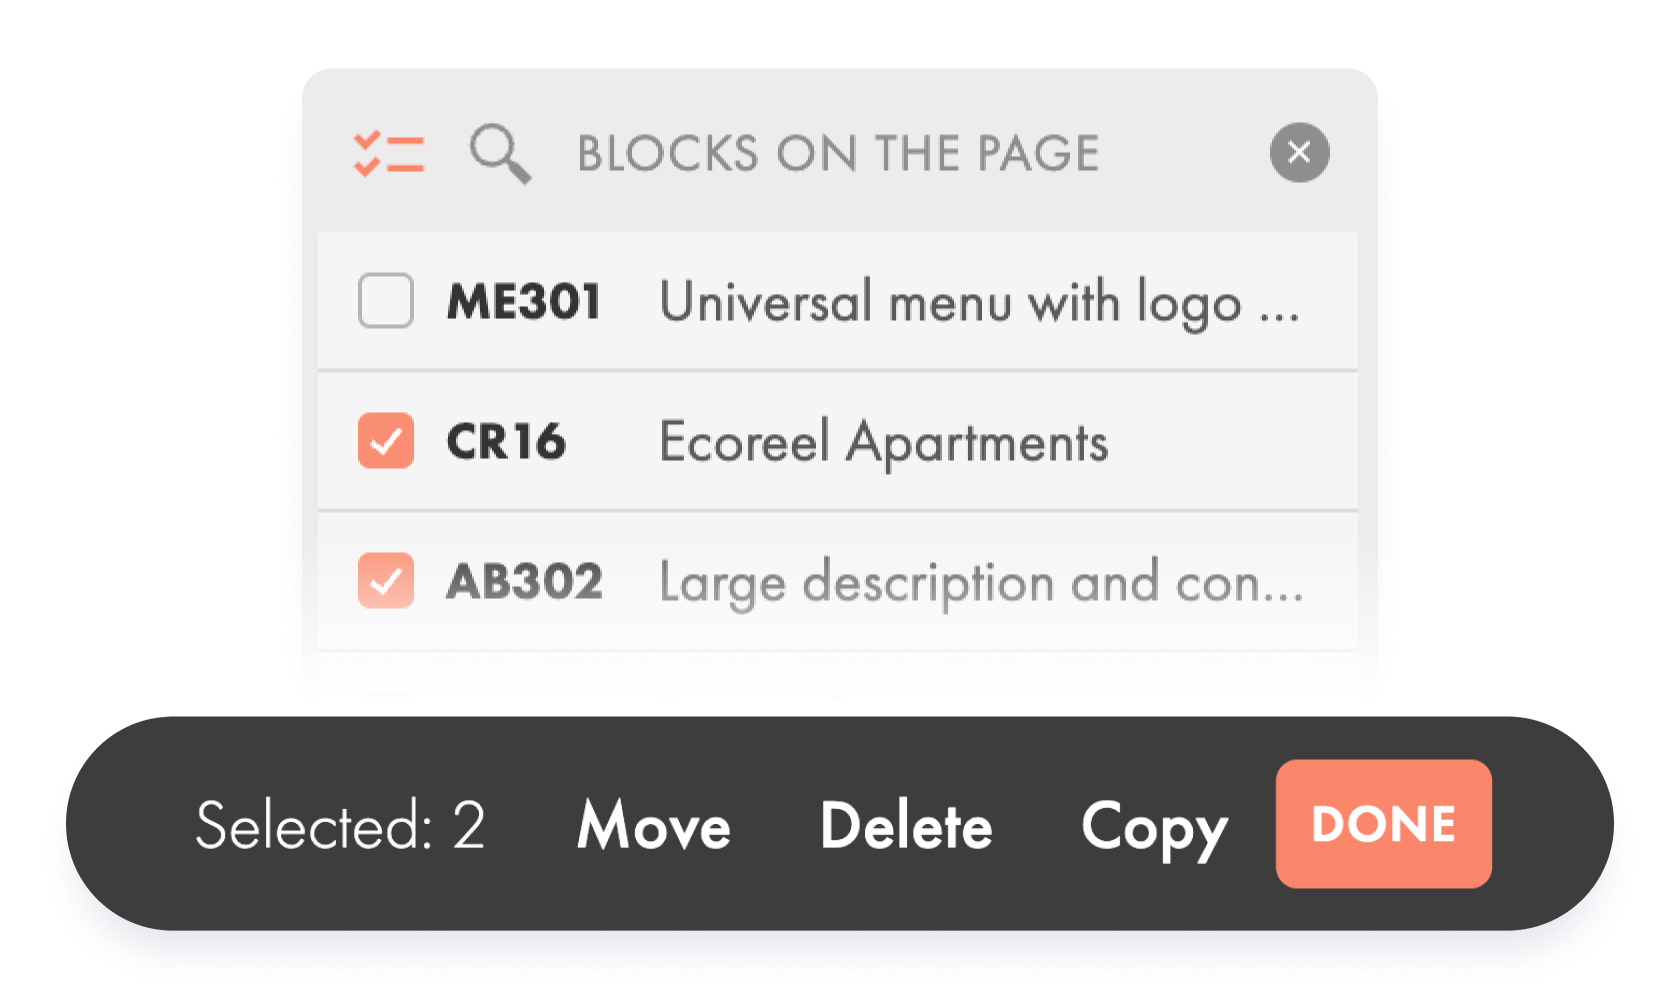
Task: Click the orange Done button
Action: pos(1383,824)
